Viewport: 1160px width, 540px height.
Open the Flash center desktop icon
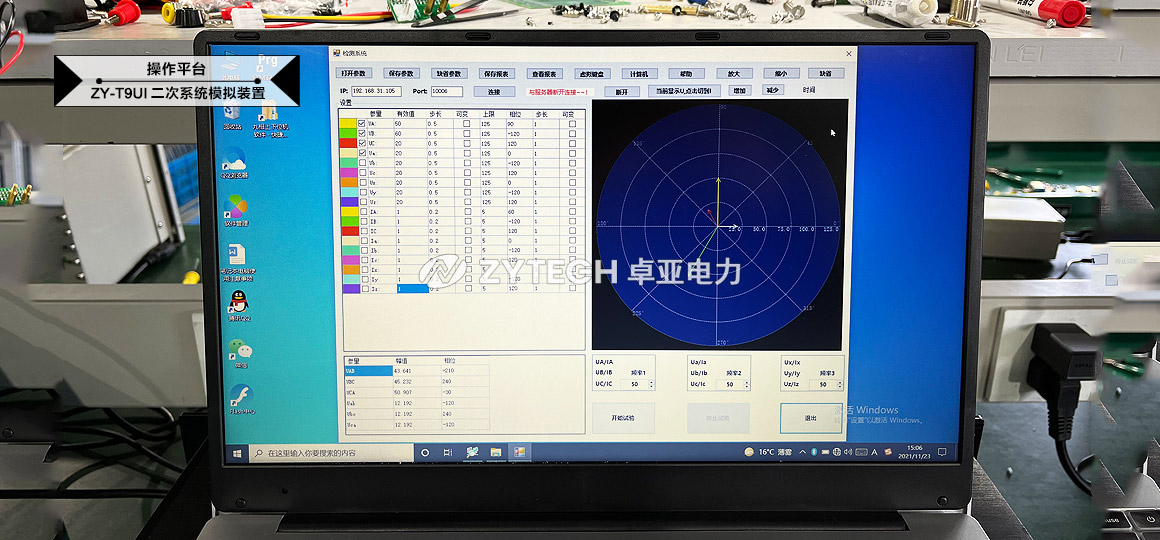[242, 399]
